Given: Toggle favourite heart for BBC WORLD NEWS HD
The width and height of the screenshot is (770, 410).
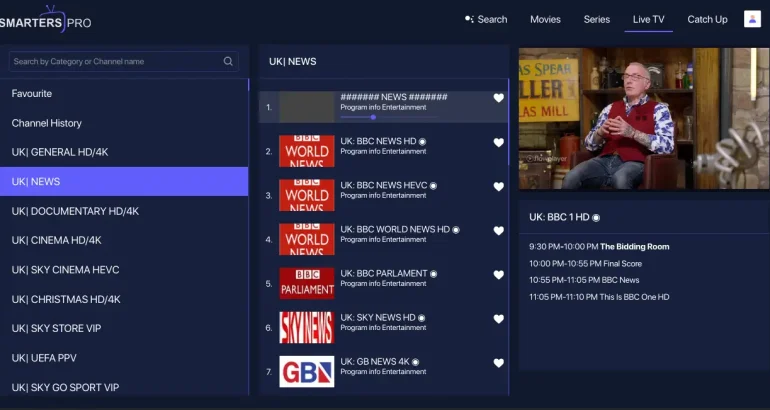Looking at the screenshot, I should (498, 230).
